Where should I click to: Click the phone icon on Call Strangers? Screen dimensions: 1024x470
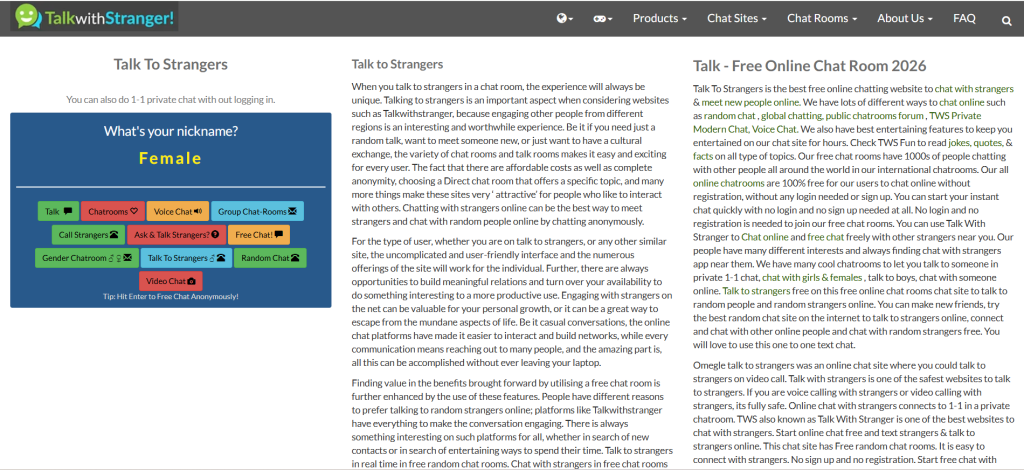[115, 235]
